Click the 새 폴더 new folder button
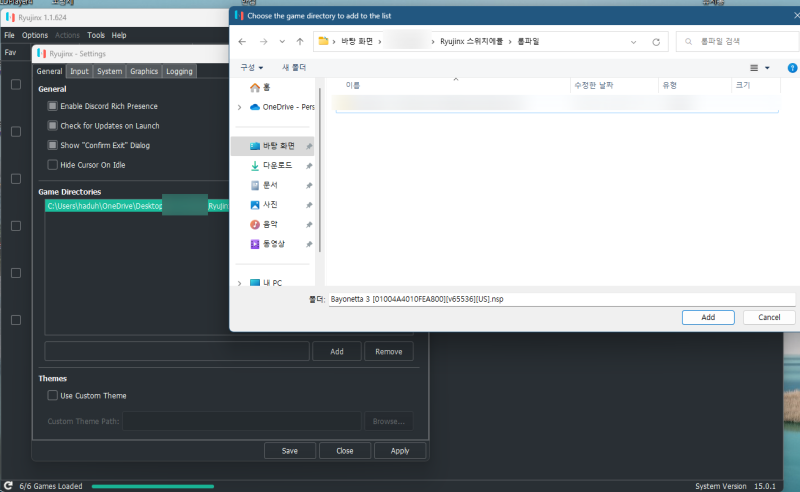Image resolution: width=800 pixels, height=492 pixels. [294, 67]
